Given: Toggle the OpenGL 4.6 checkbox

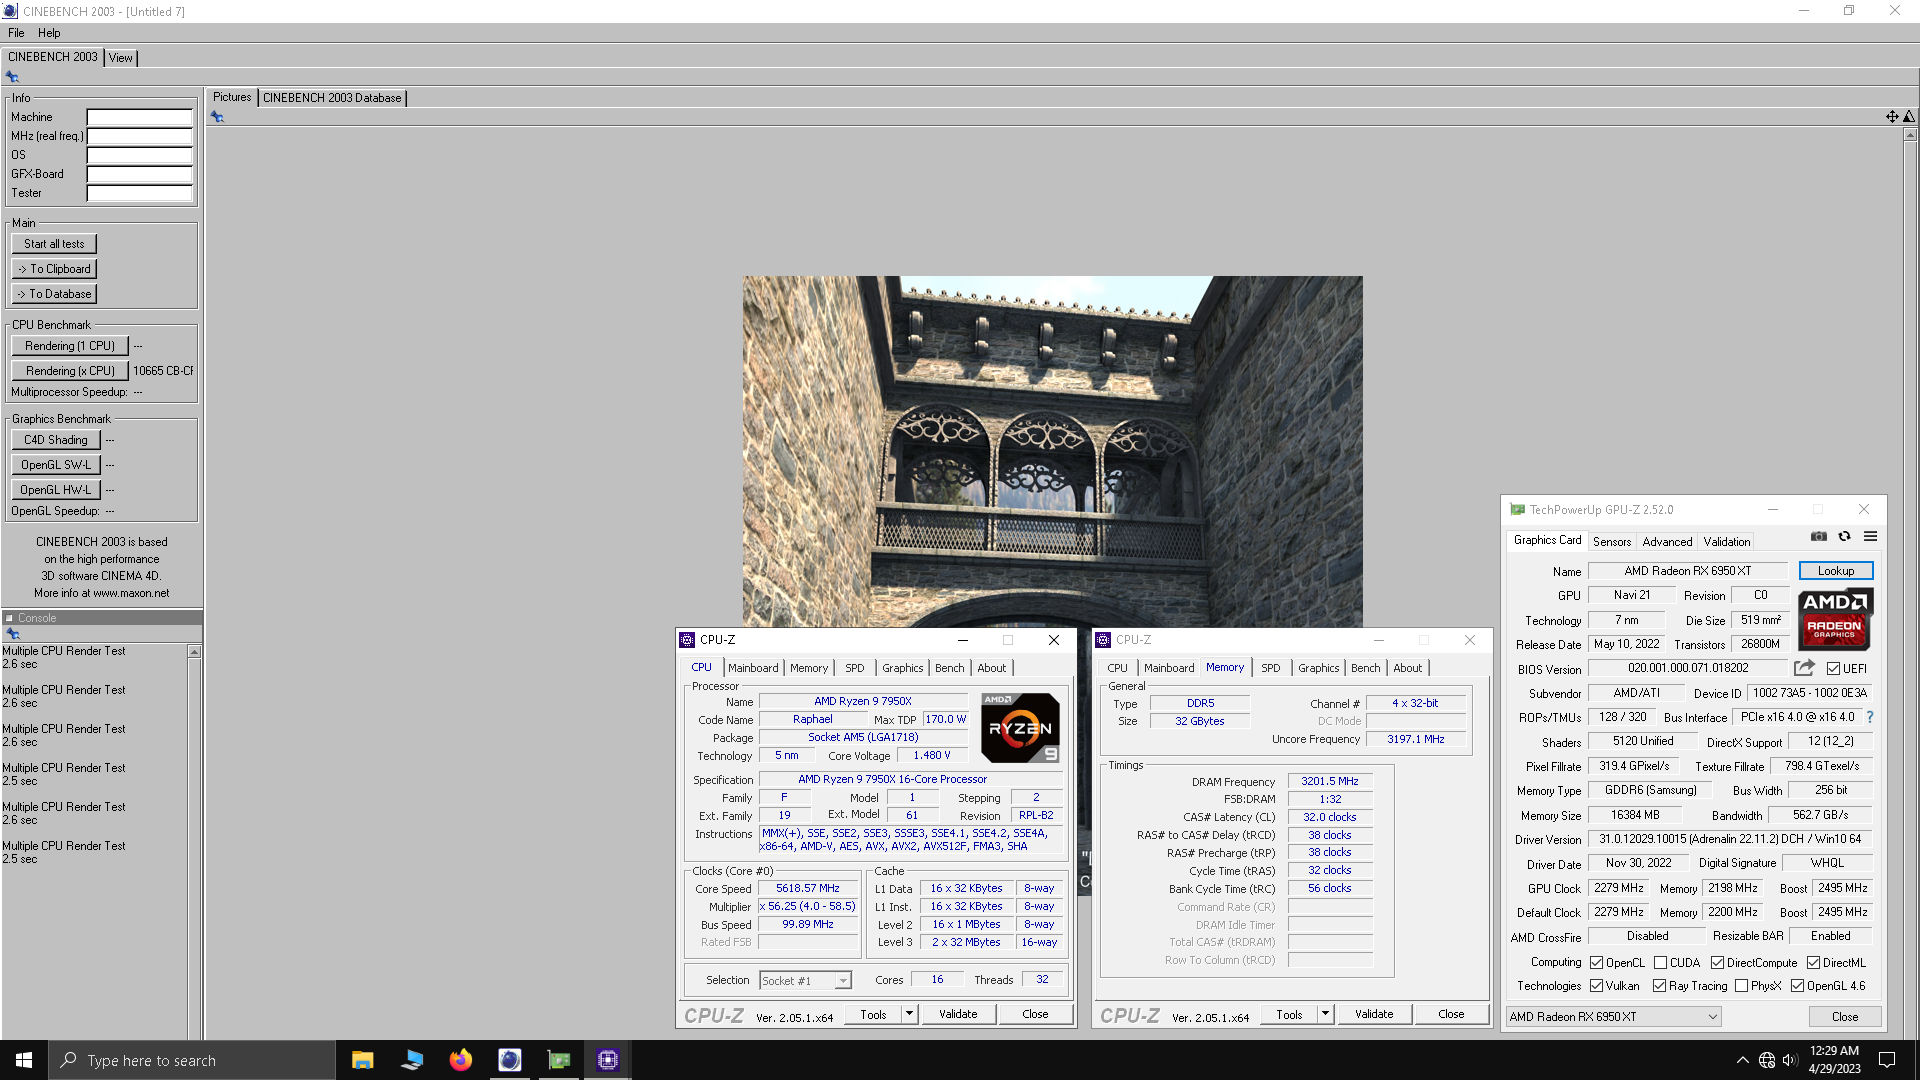Looking at the screenshot, I should 1797,986.
